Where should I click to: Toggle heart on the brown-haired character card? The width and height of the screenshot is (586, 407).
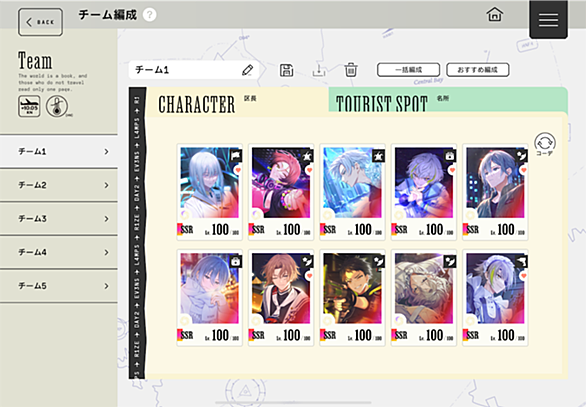click(x=309, y=276)
